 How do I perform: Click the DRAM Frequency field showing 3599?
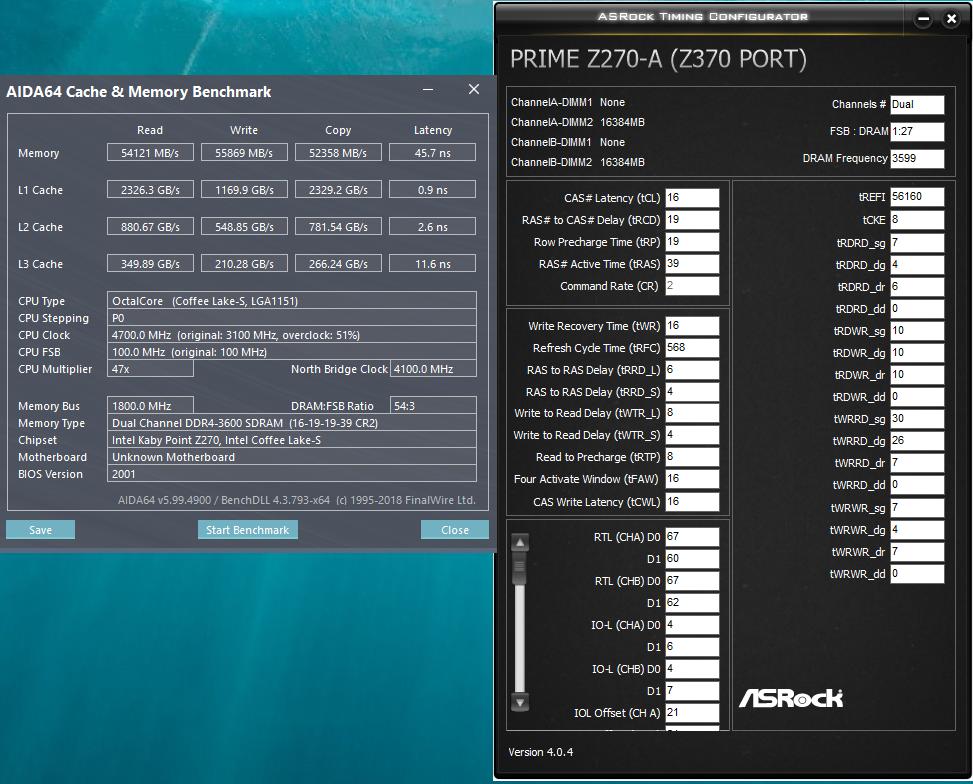(917, 158)
